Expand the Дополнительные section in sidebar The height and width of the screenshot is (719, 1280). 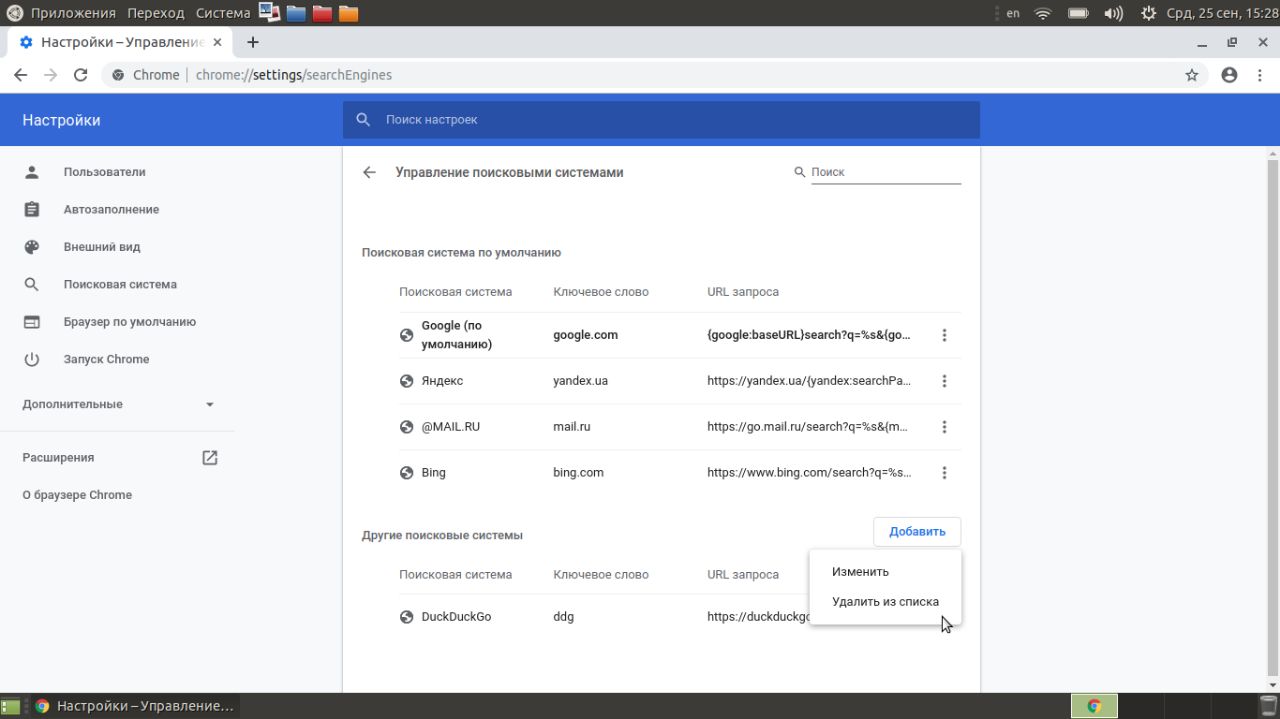pos(118,404)
